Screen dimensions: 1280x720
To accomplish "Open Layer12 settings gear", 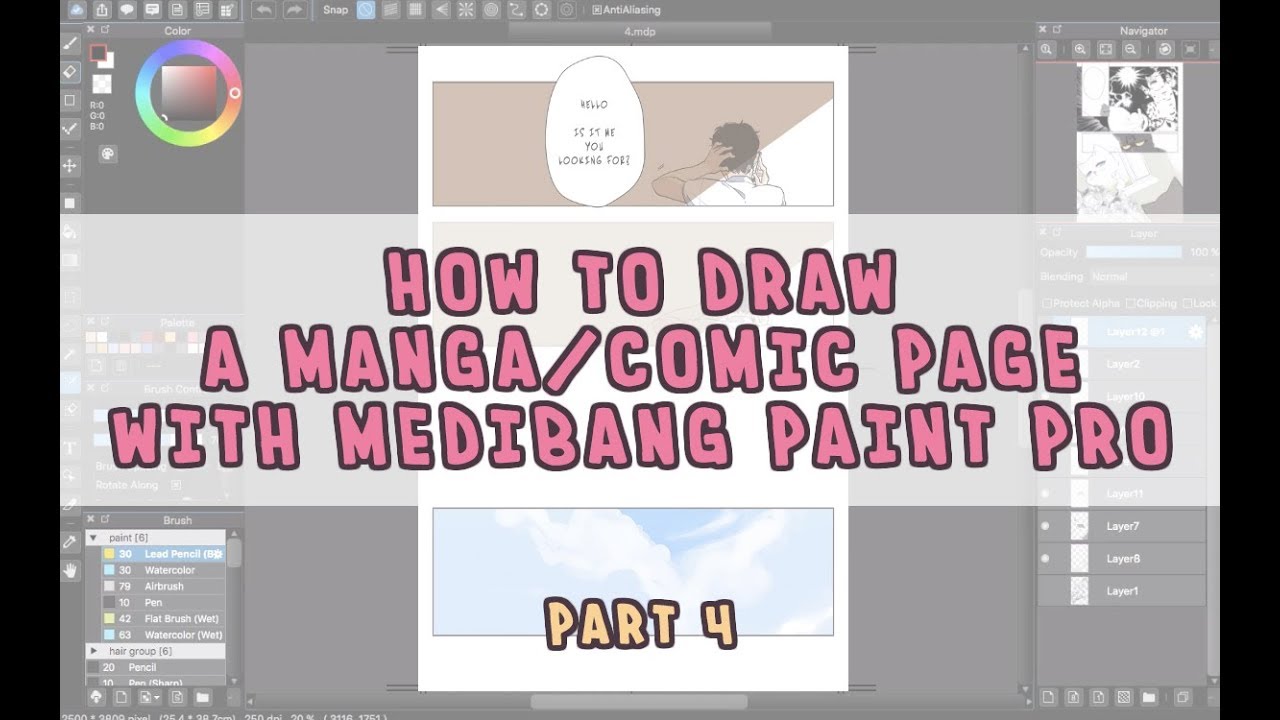I will [1194, 332].
